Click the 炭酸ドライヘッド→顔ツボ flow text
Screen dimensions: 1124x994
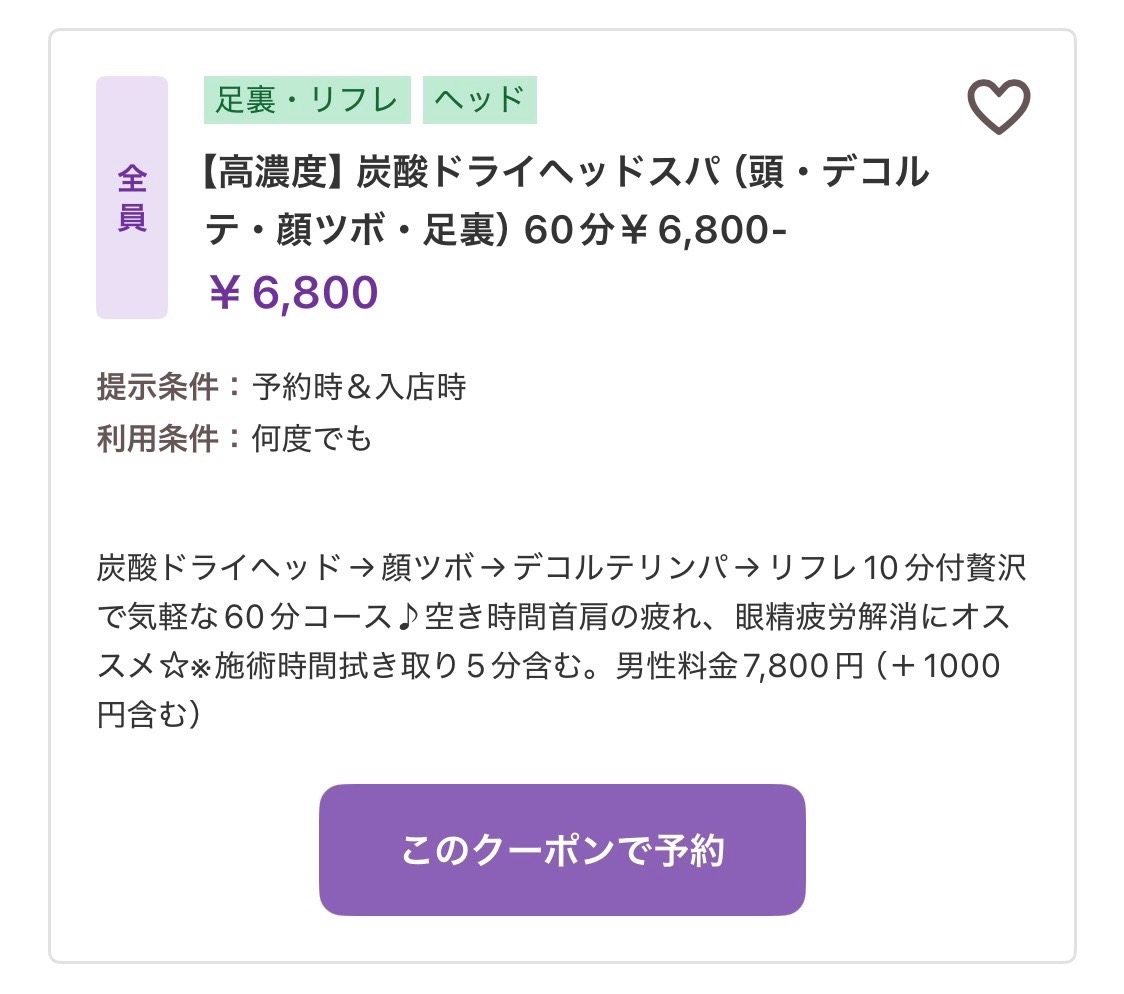[x=285, y=568]
